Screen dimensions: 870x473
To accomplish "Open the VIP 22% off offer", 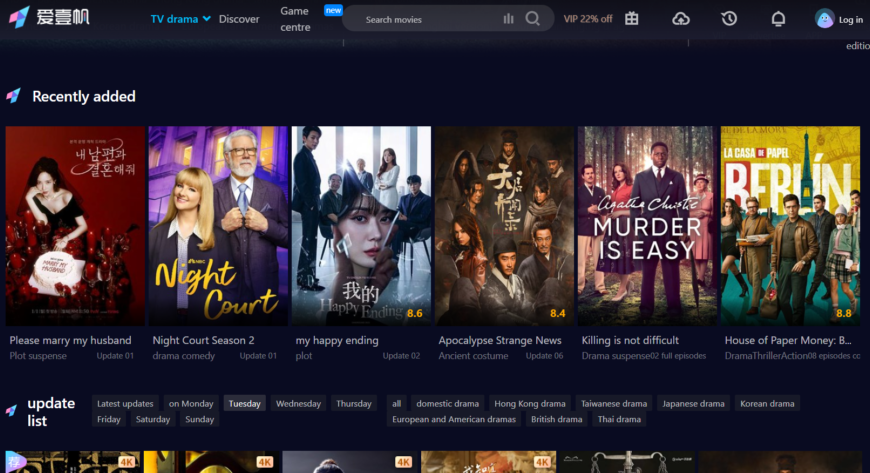I will point(588,19).
